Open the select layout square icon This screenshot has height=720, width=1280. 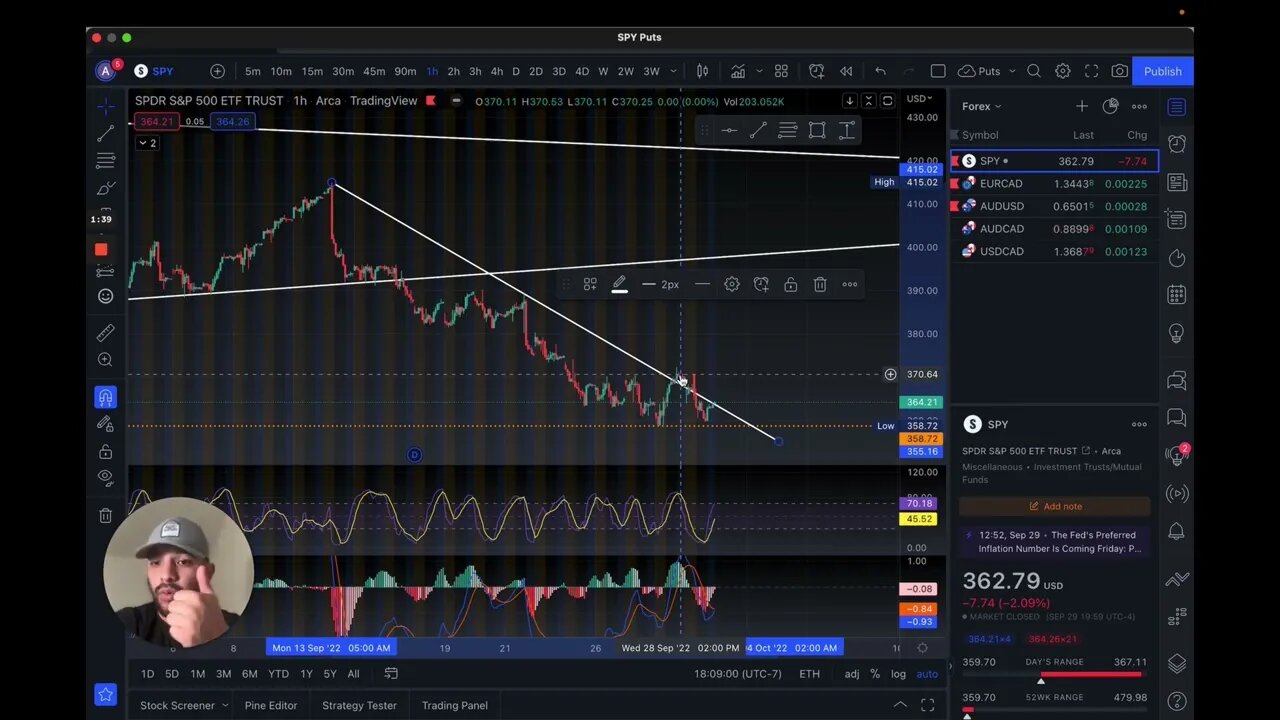click(x=938, y=71)
